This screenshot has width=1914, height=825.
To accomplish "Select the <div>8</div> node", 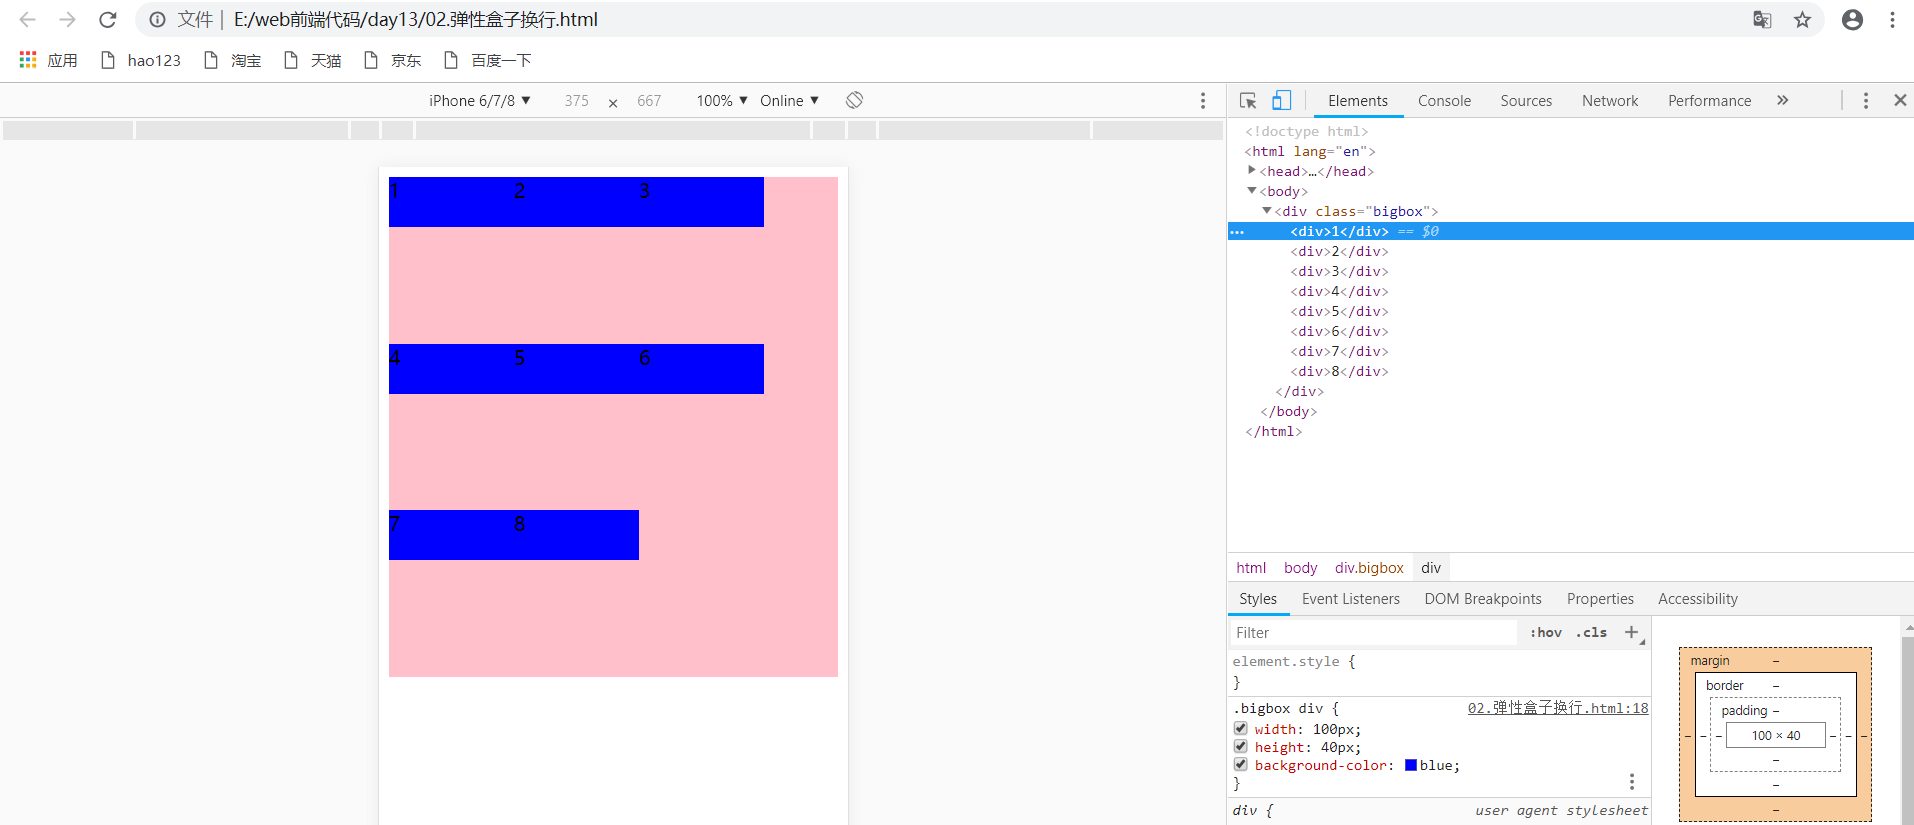I will (x=1339, y=371).
